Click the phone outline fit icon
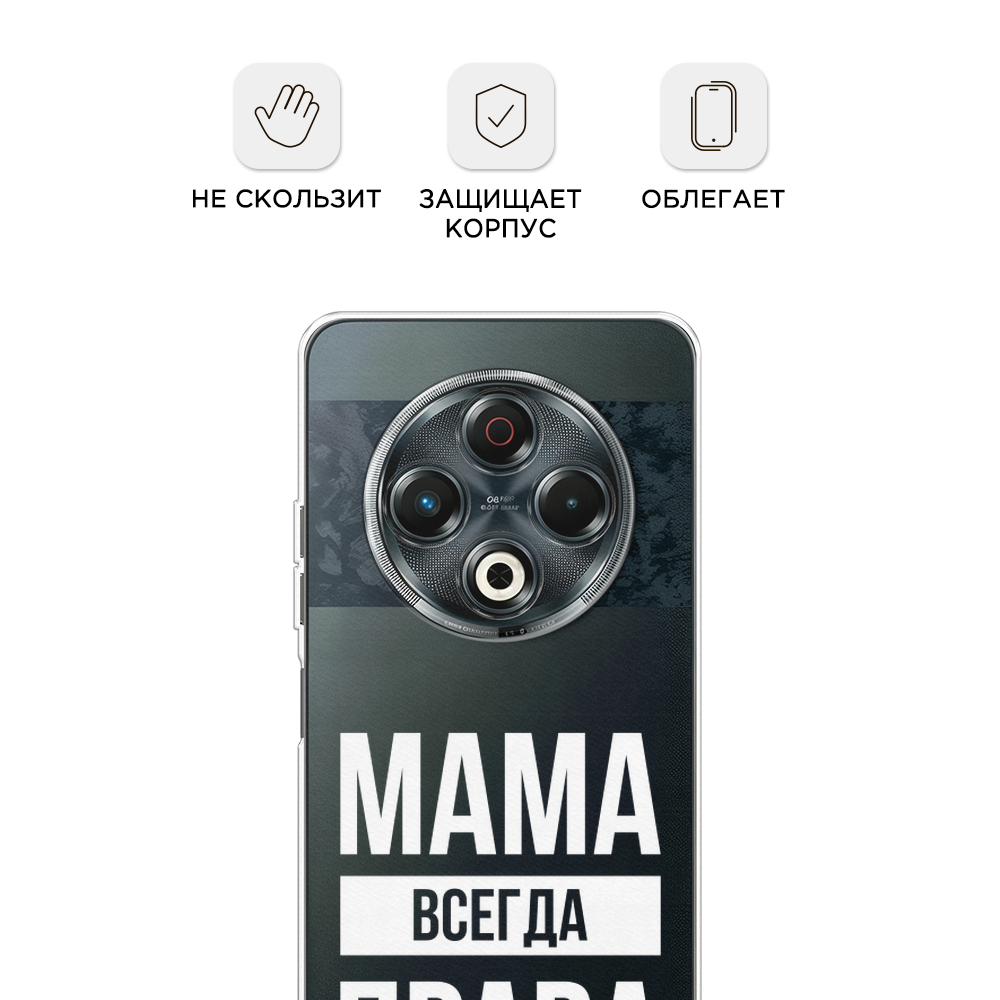Screen dimensions: 1000x1000 click(714, 116)
